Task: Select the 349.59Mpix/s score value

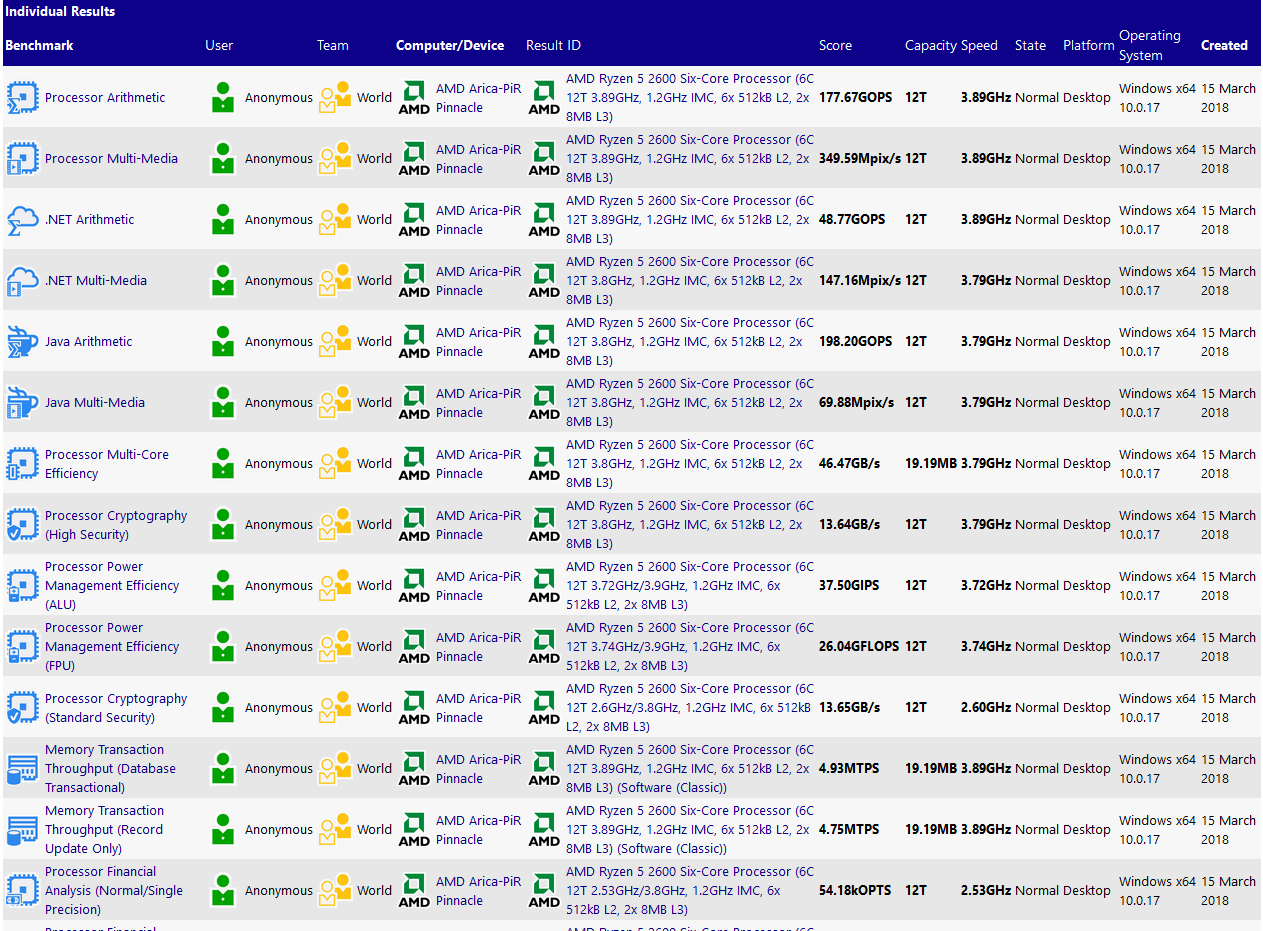Action: tap(860, 159)
